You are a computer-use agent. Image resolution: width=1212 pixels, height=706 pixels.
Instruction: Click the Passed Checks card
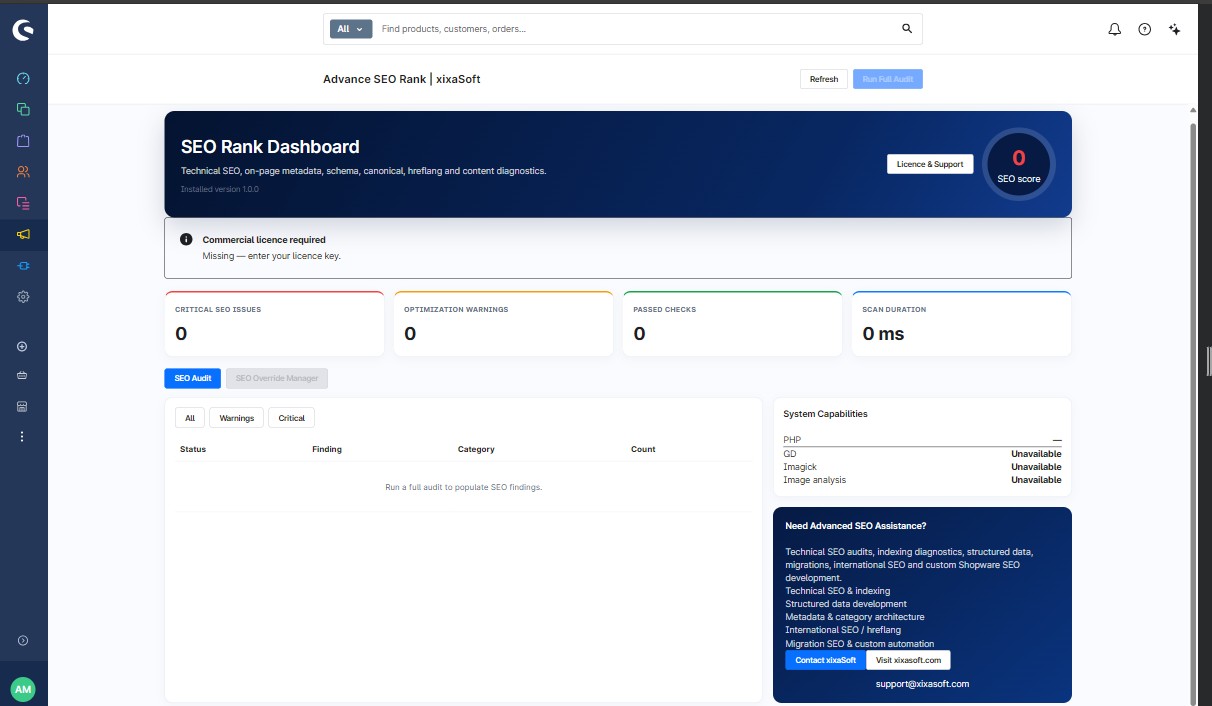point(732,324)
